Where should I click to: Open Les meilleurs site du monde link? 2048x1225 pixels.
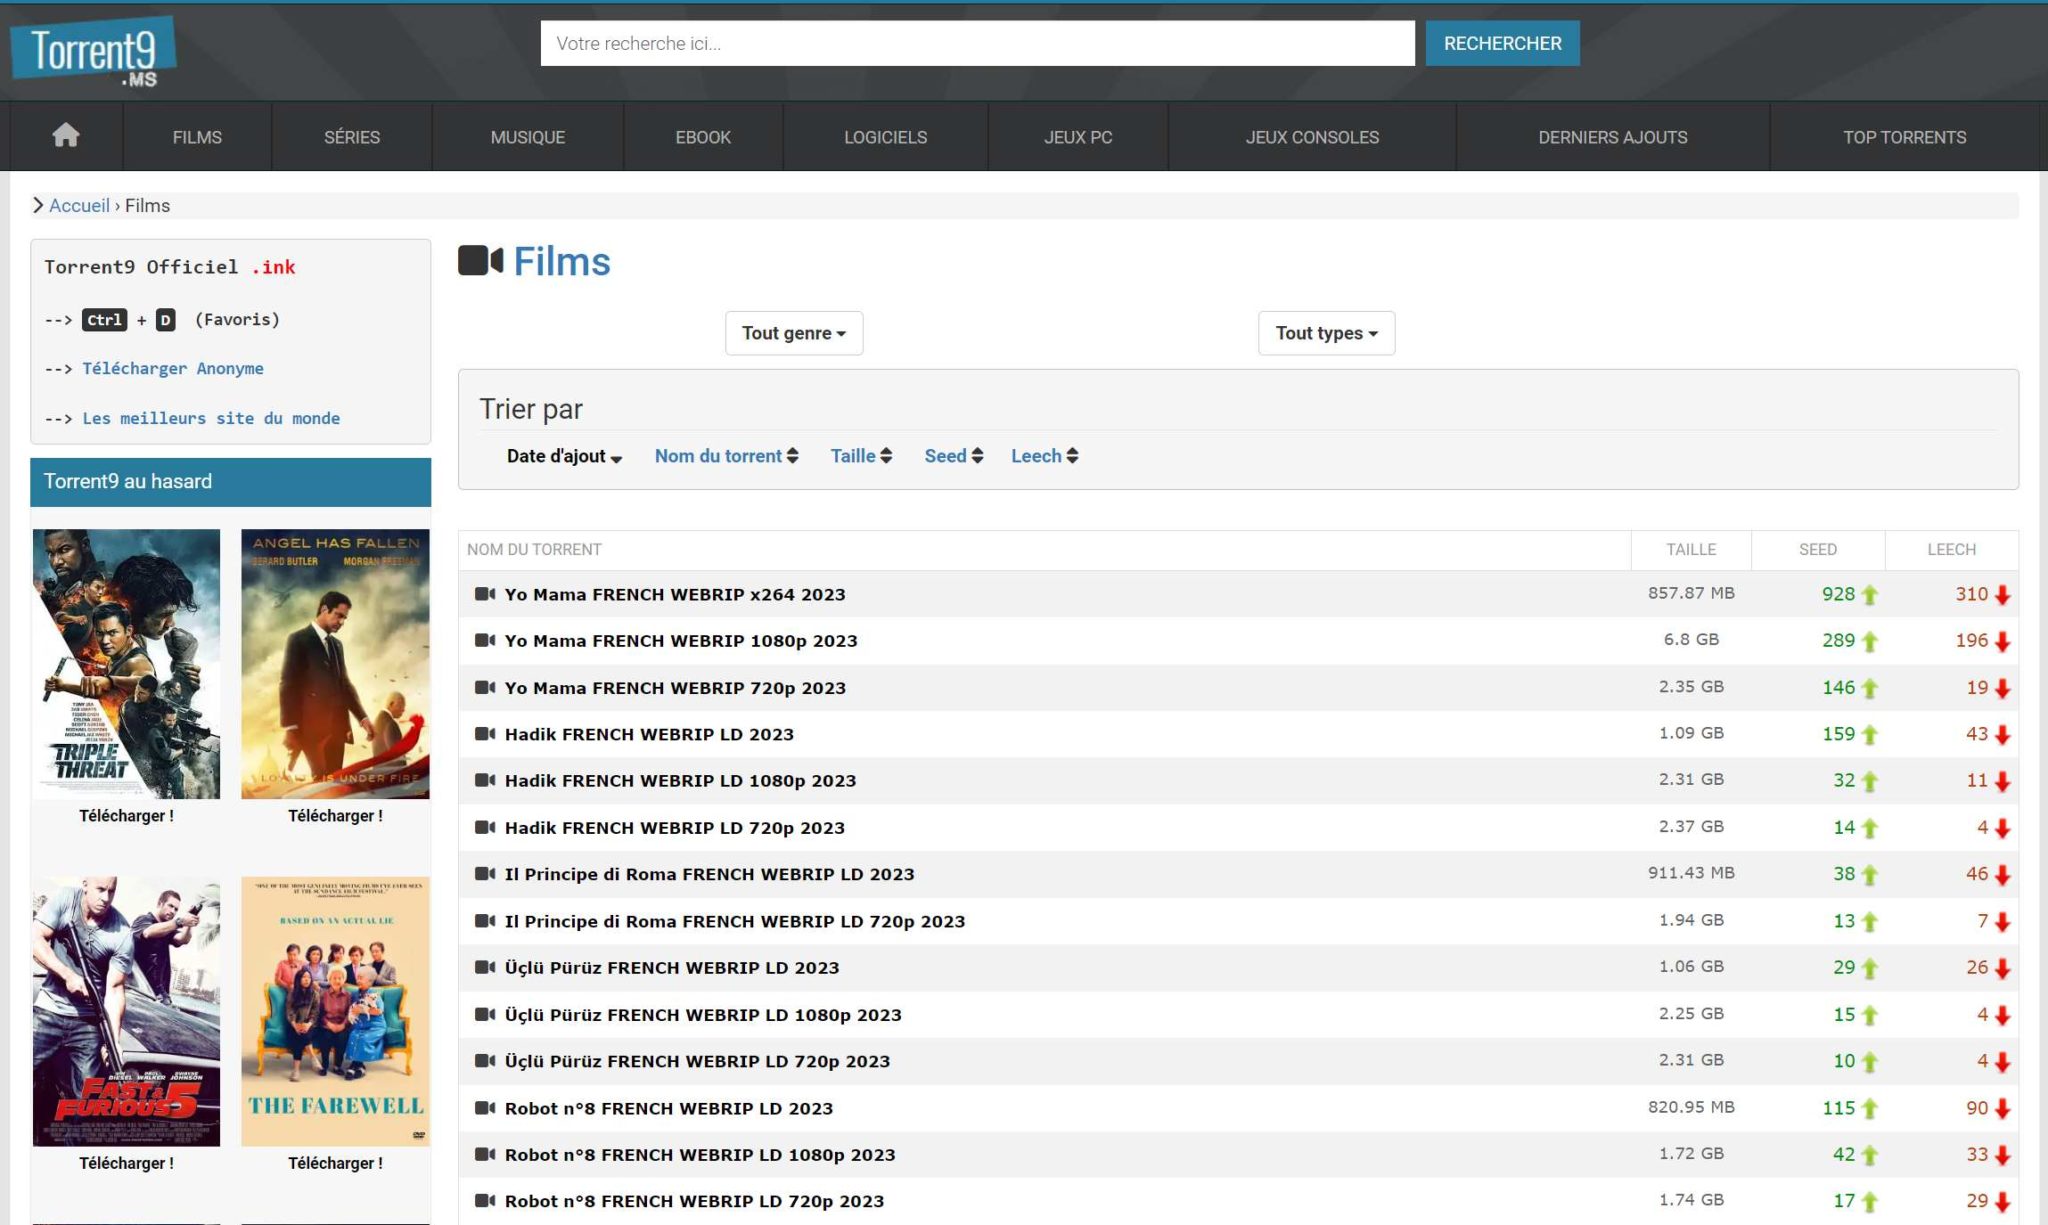tap(211, 418)
